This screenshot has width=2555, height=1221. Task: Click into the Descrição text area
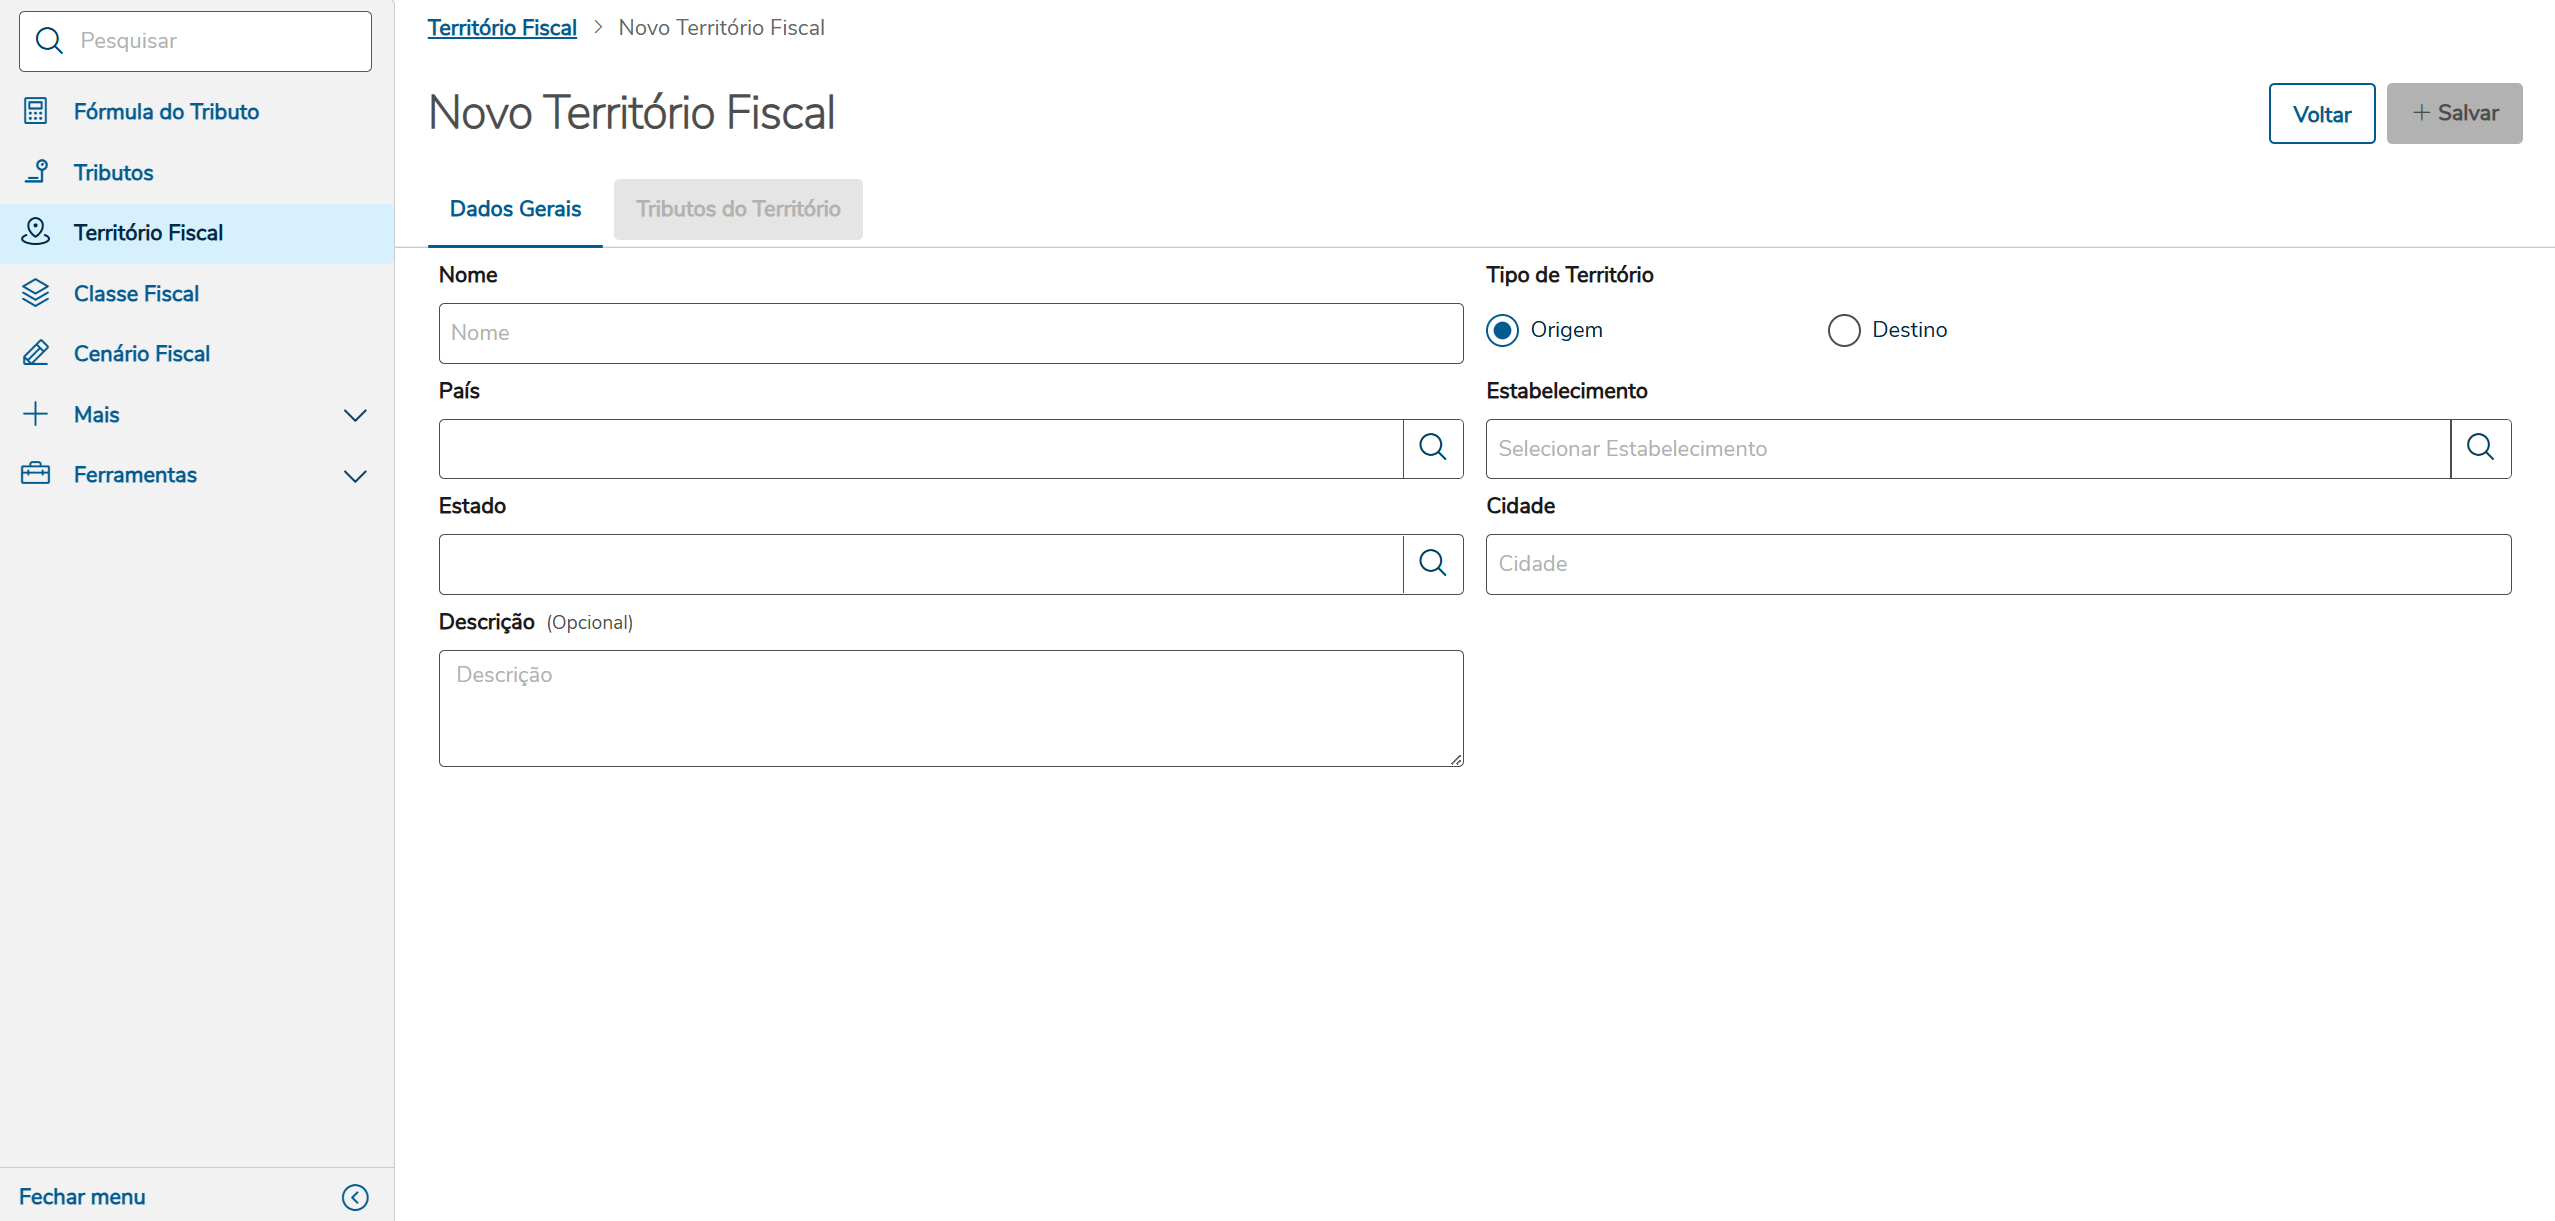point(950,708)
